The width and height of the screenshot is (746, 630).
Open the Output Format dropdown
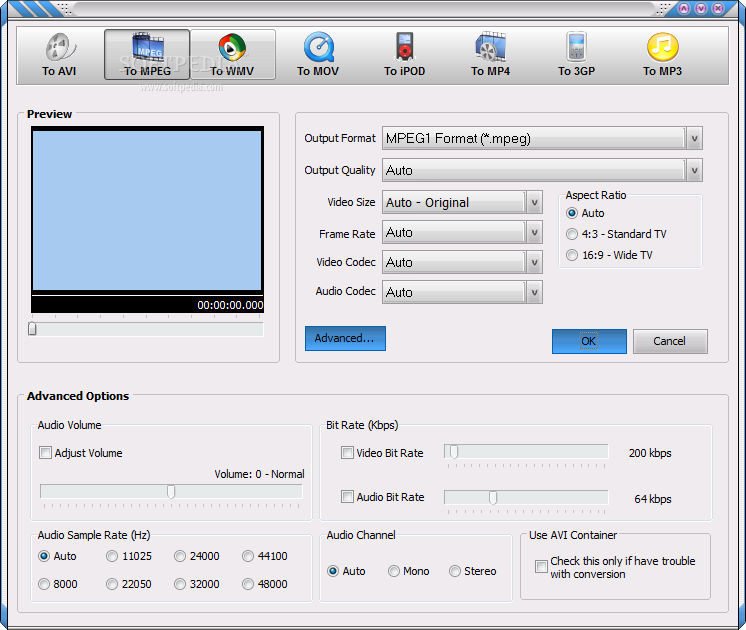click(694, 138)
